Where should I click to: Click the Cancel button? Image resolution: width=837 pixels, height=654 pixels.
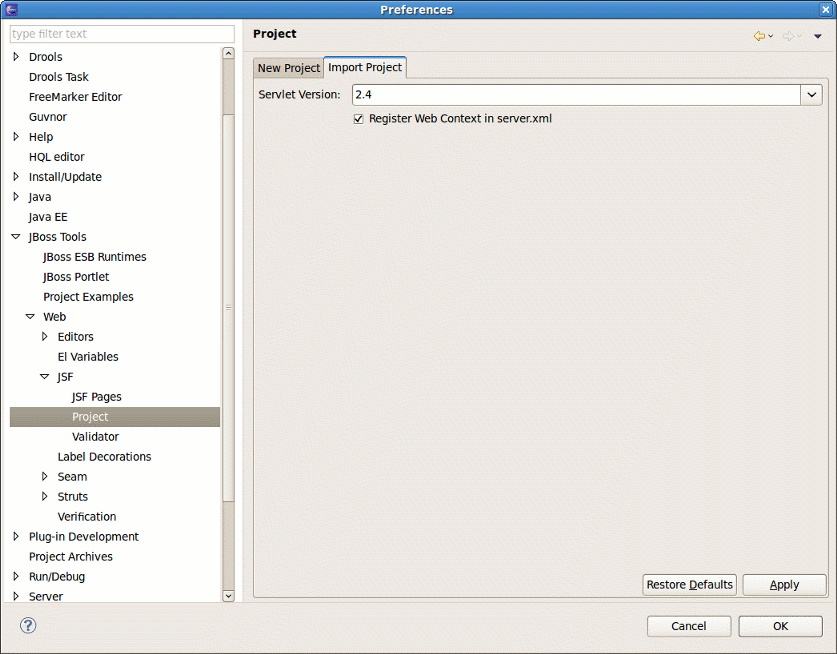688,626
